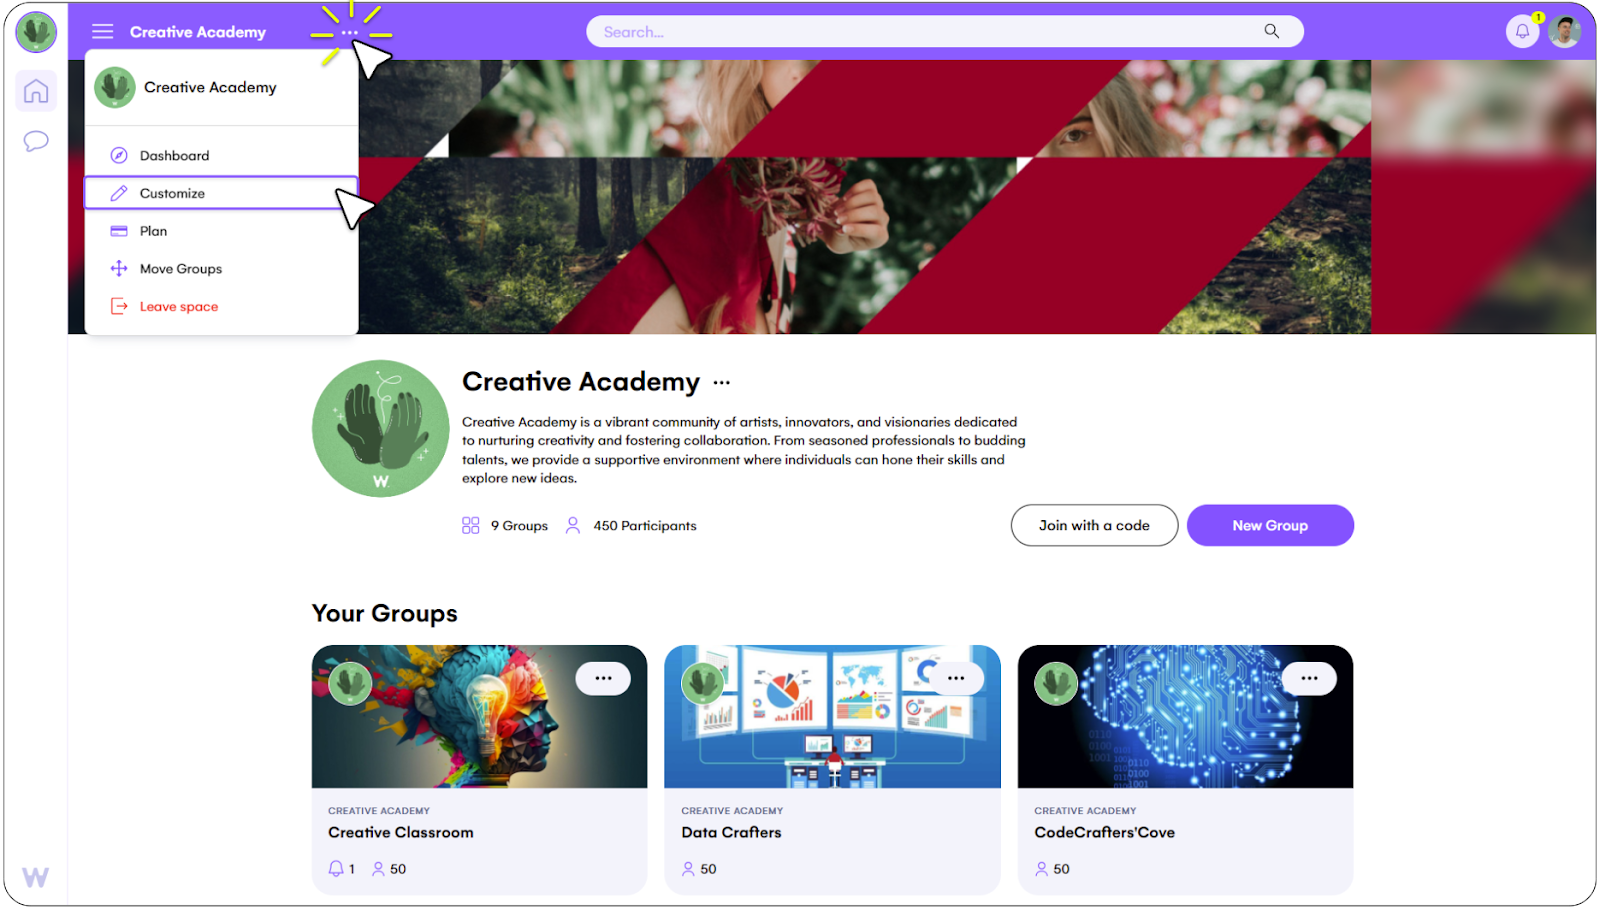Click the Creative Academy logo in top-left corner
This screenshot has height=910, width=1600.
point(36,32)
